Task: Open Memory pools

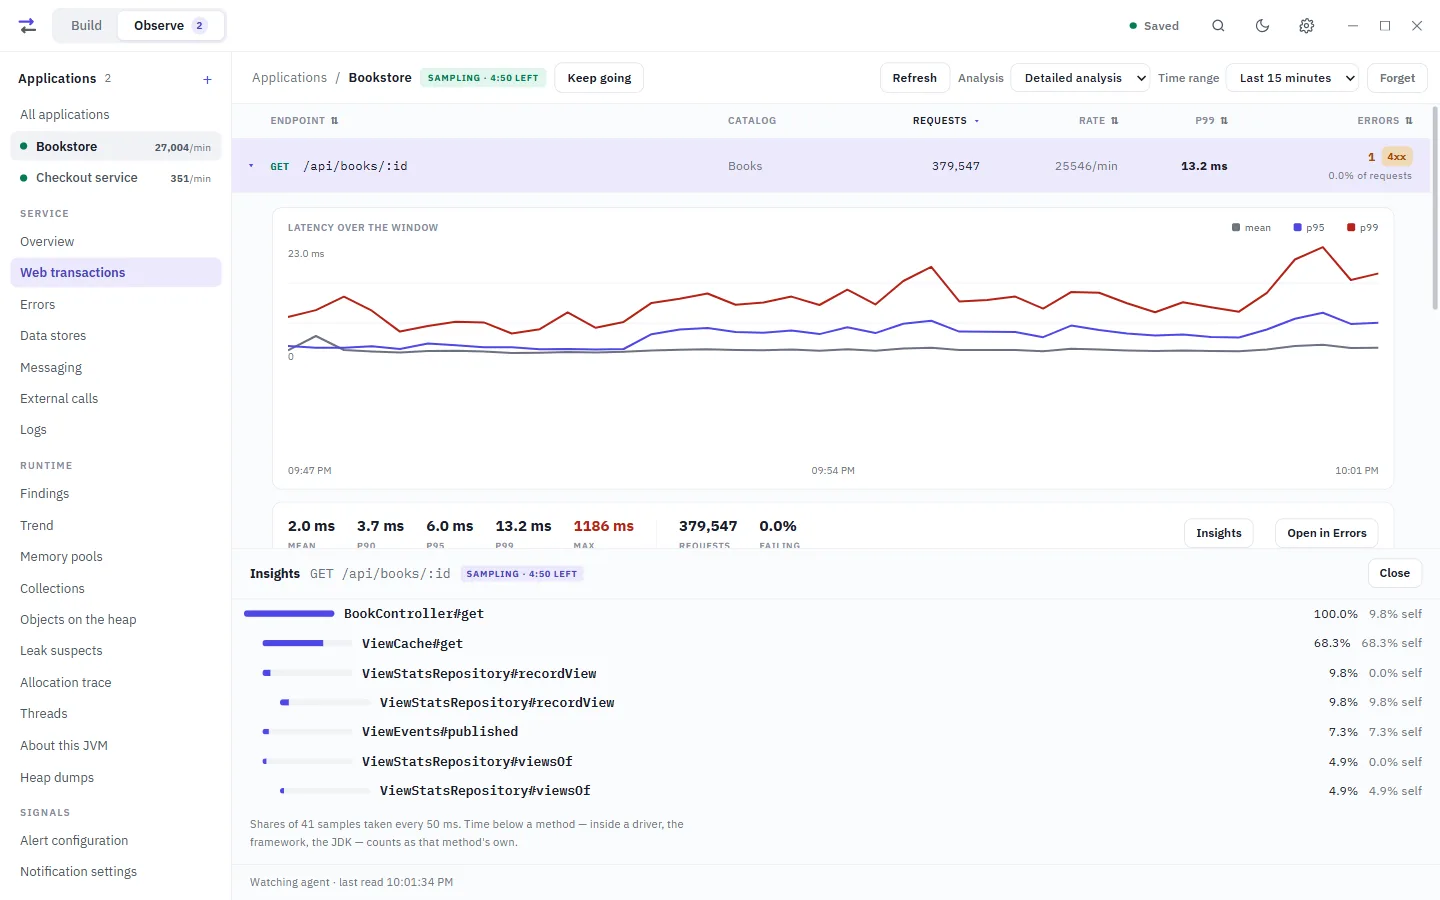Action: click(x=116, y=557)
